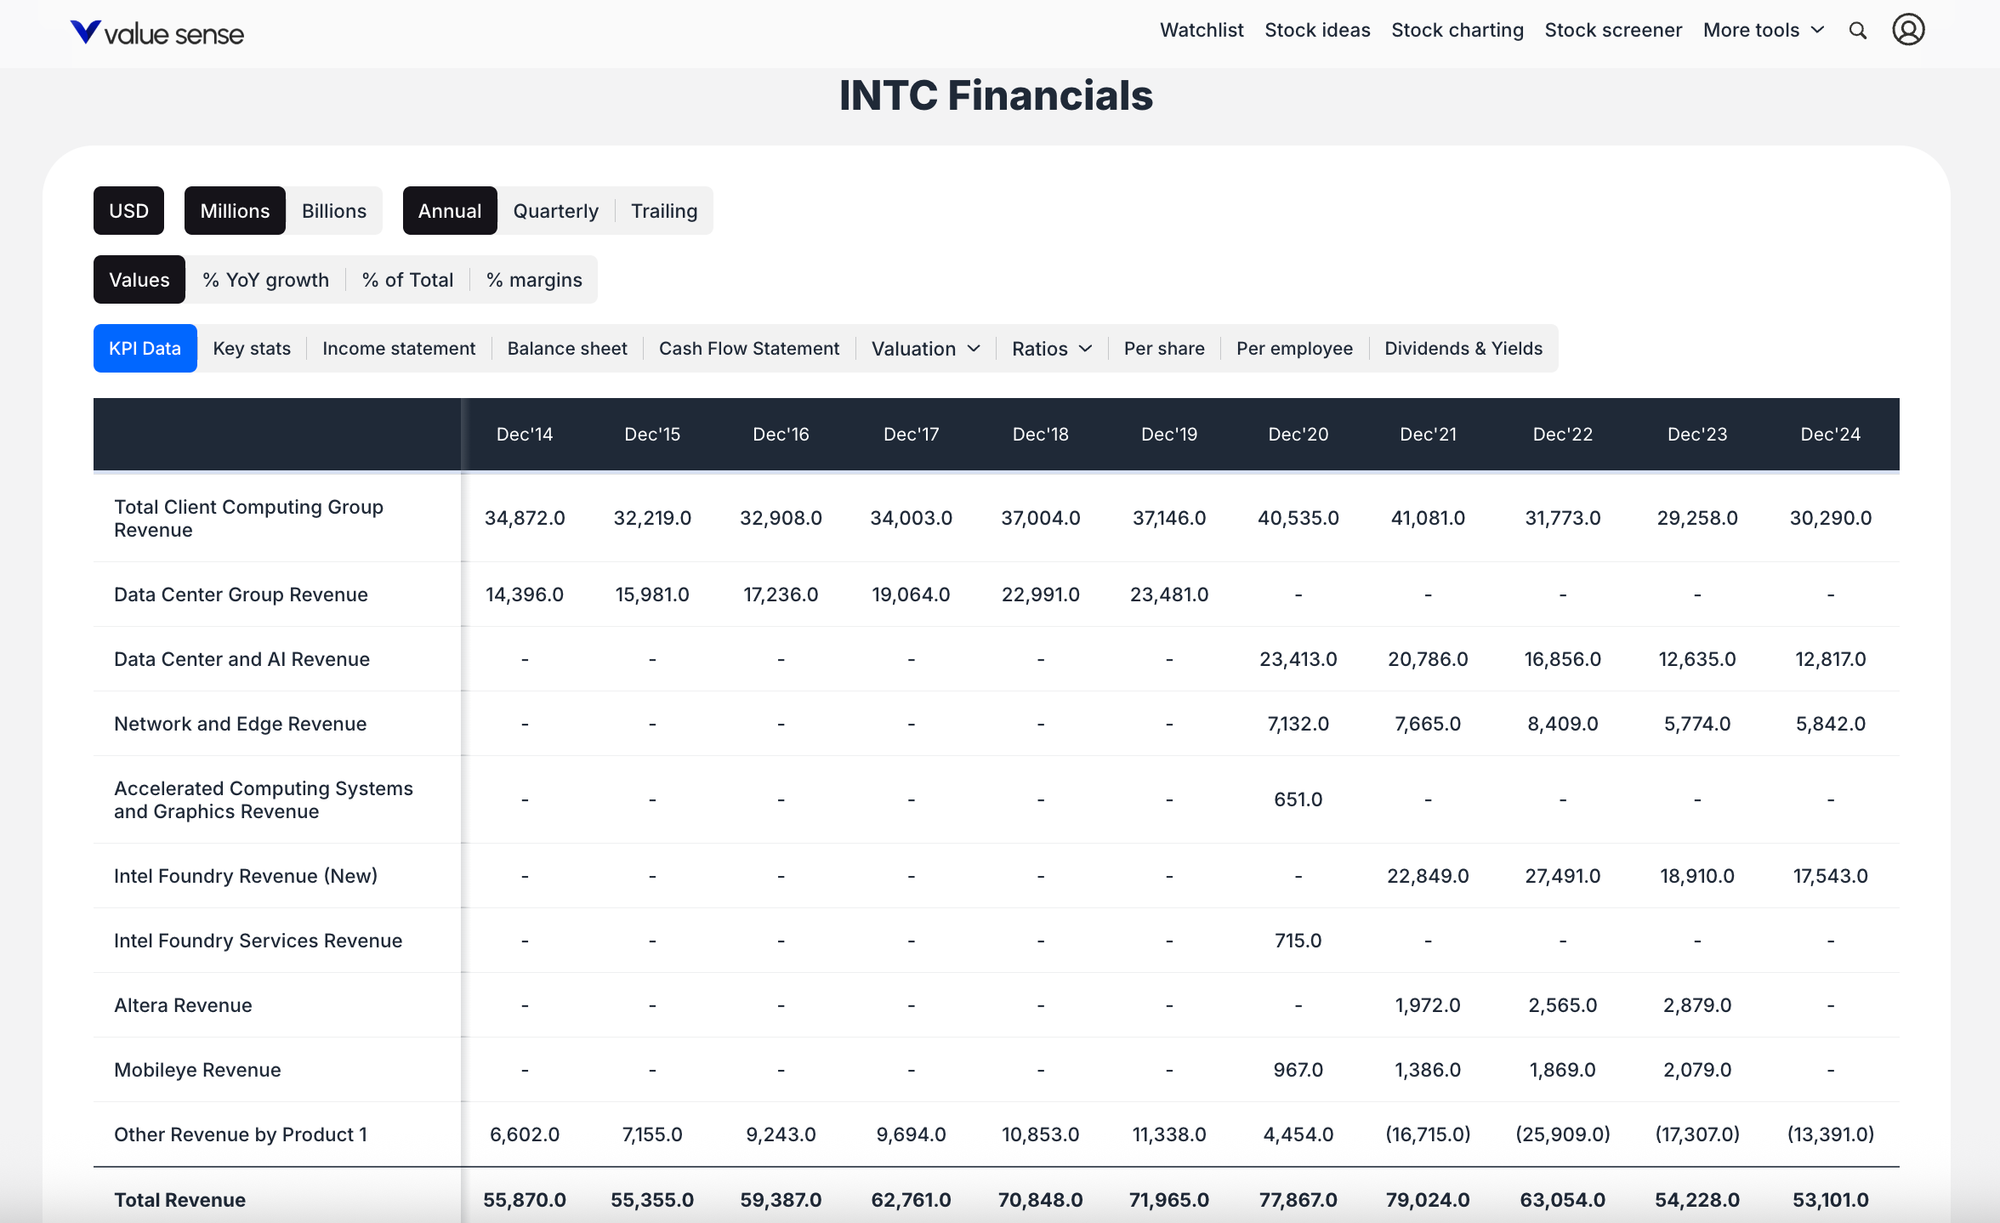
Task: Open search using the magnifying glass icon
Action: coord(1857,30)
